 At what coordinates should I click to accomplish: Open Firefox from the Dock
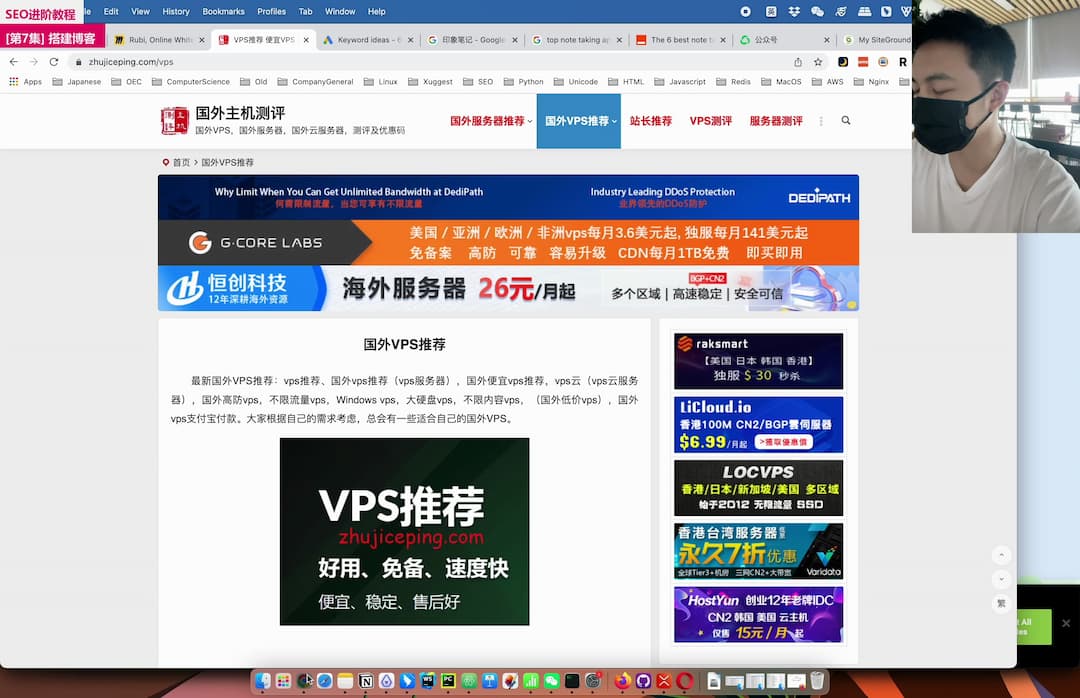coord(622,681)
